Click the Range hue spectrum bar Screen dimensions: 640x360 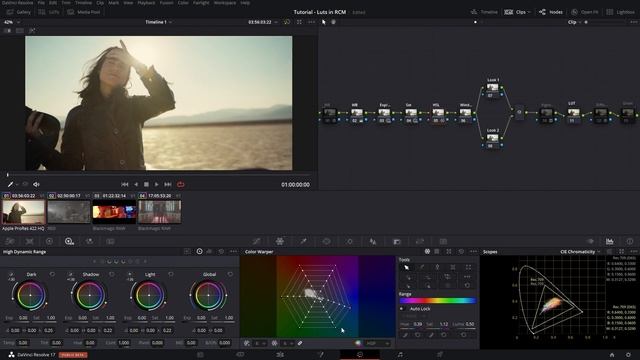pyautogui.click(x=438, y=300)
